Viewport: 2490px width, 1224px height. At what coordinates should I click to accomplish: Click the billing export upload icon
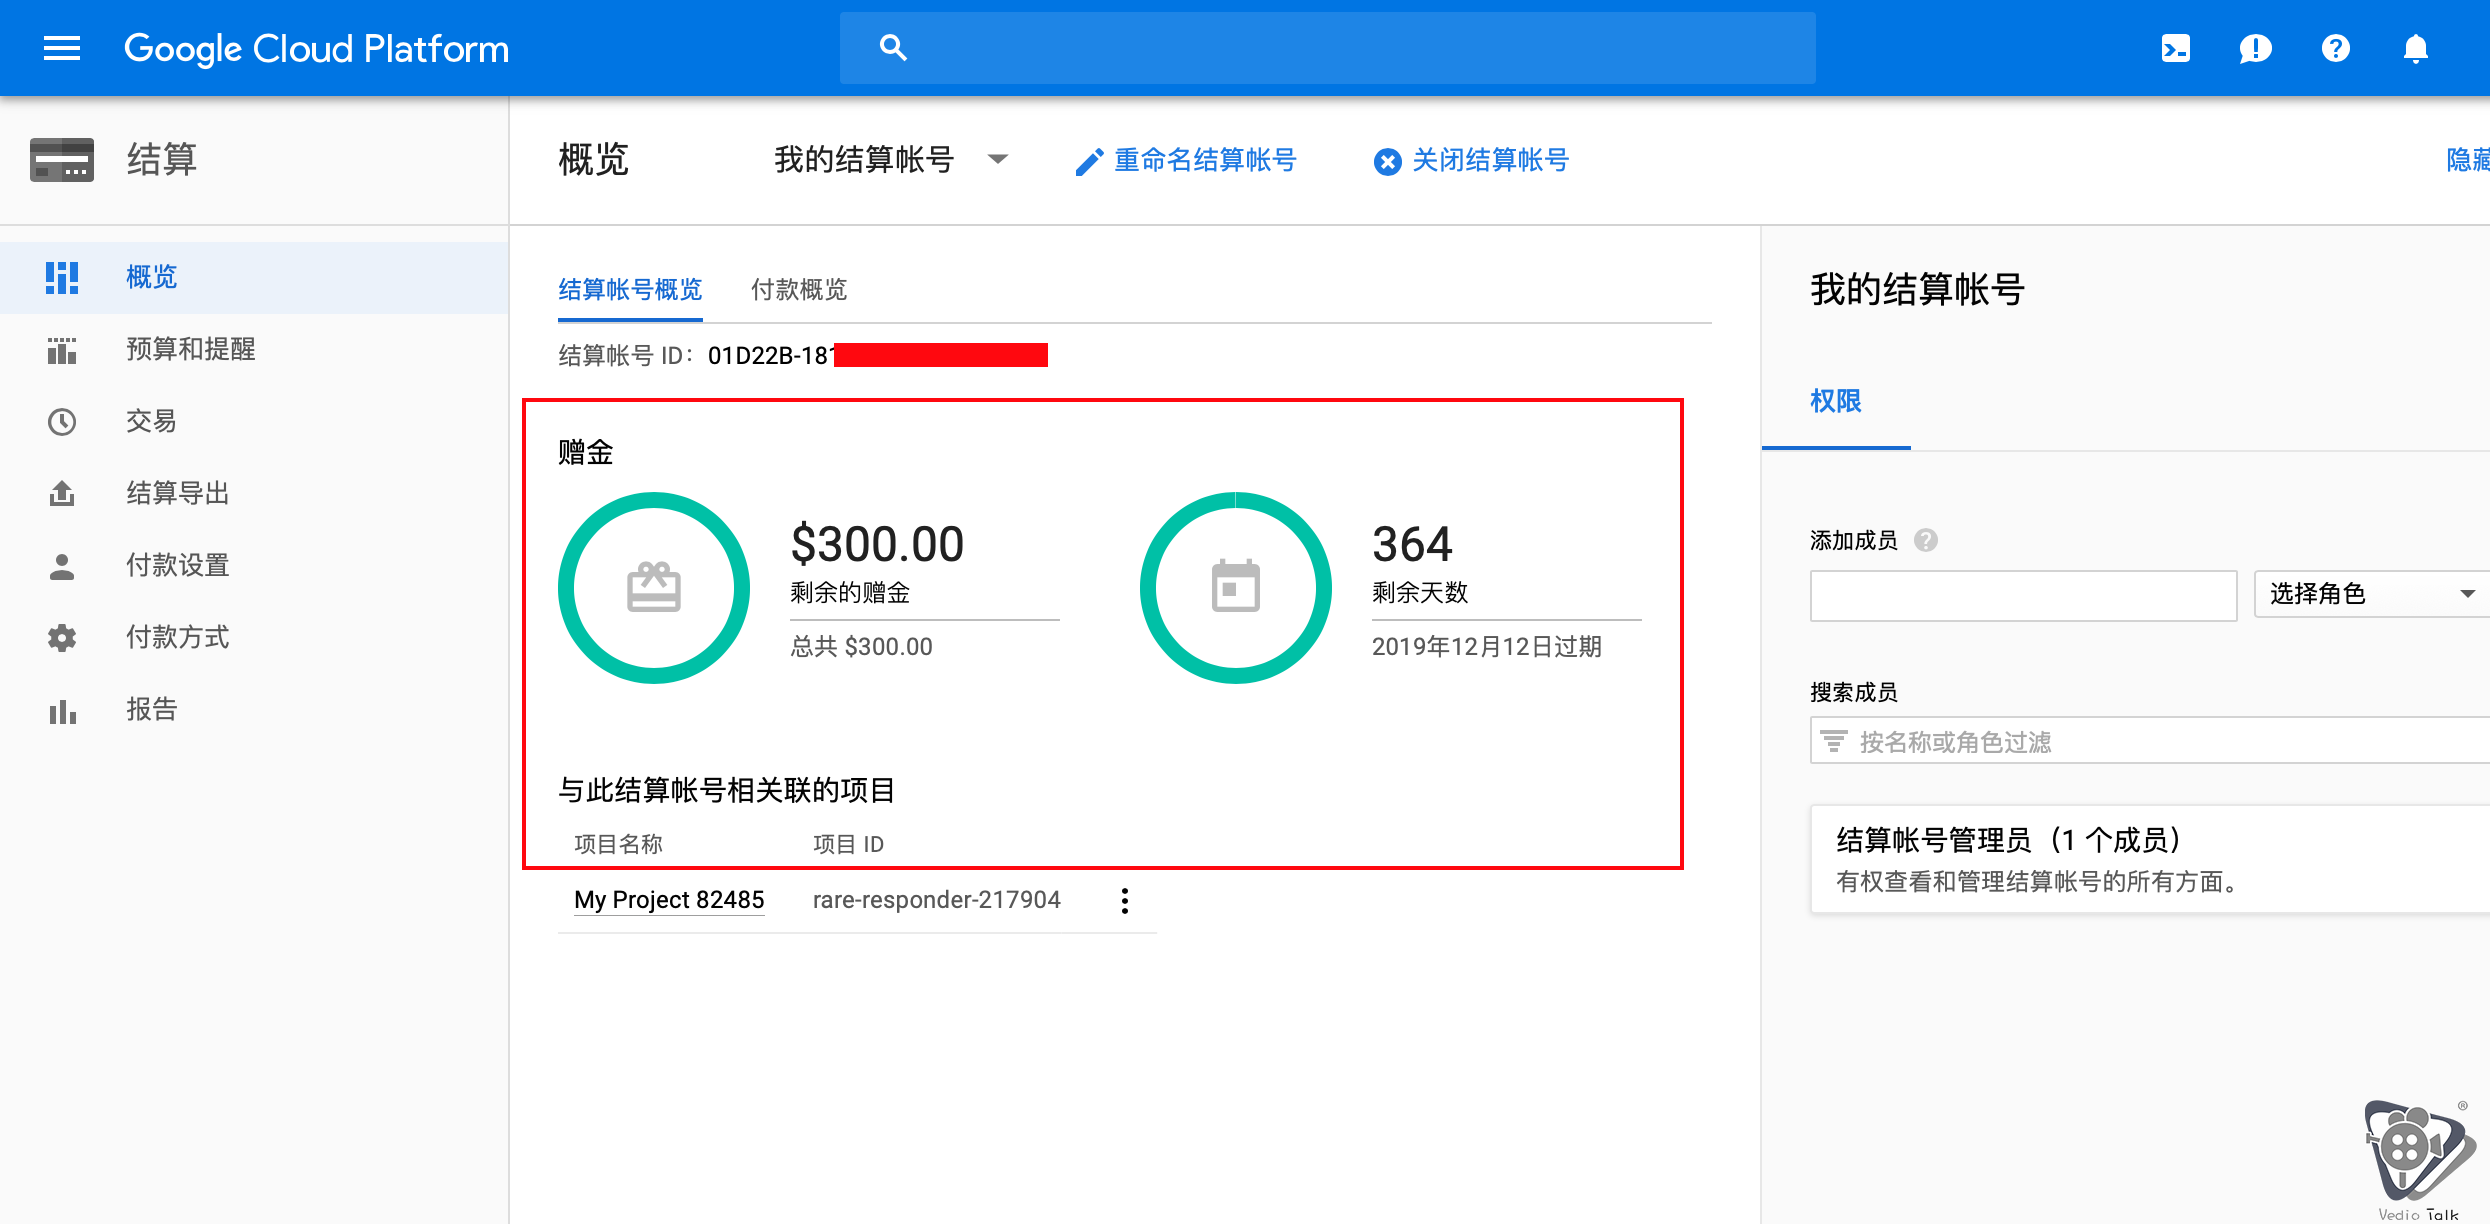click(62, 493)
